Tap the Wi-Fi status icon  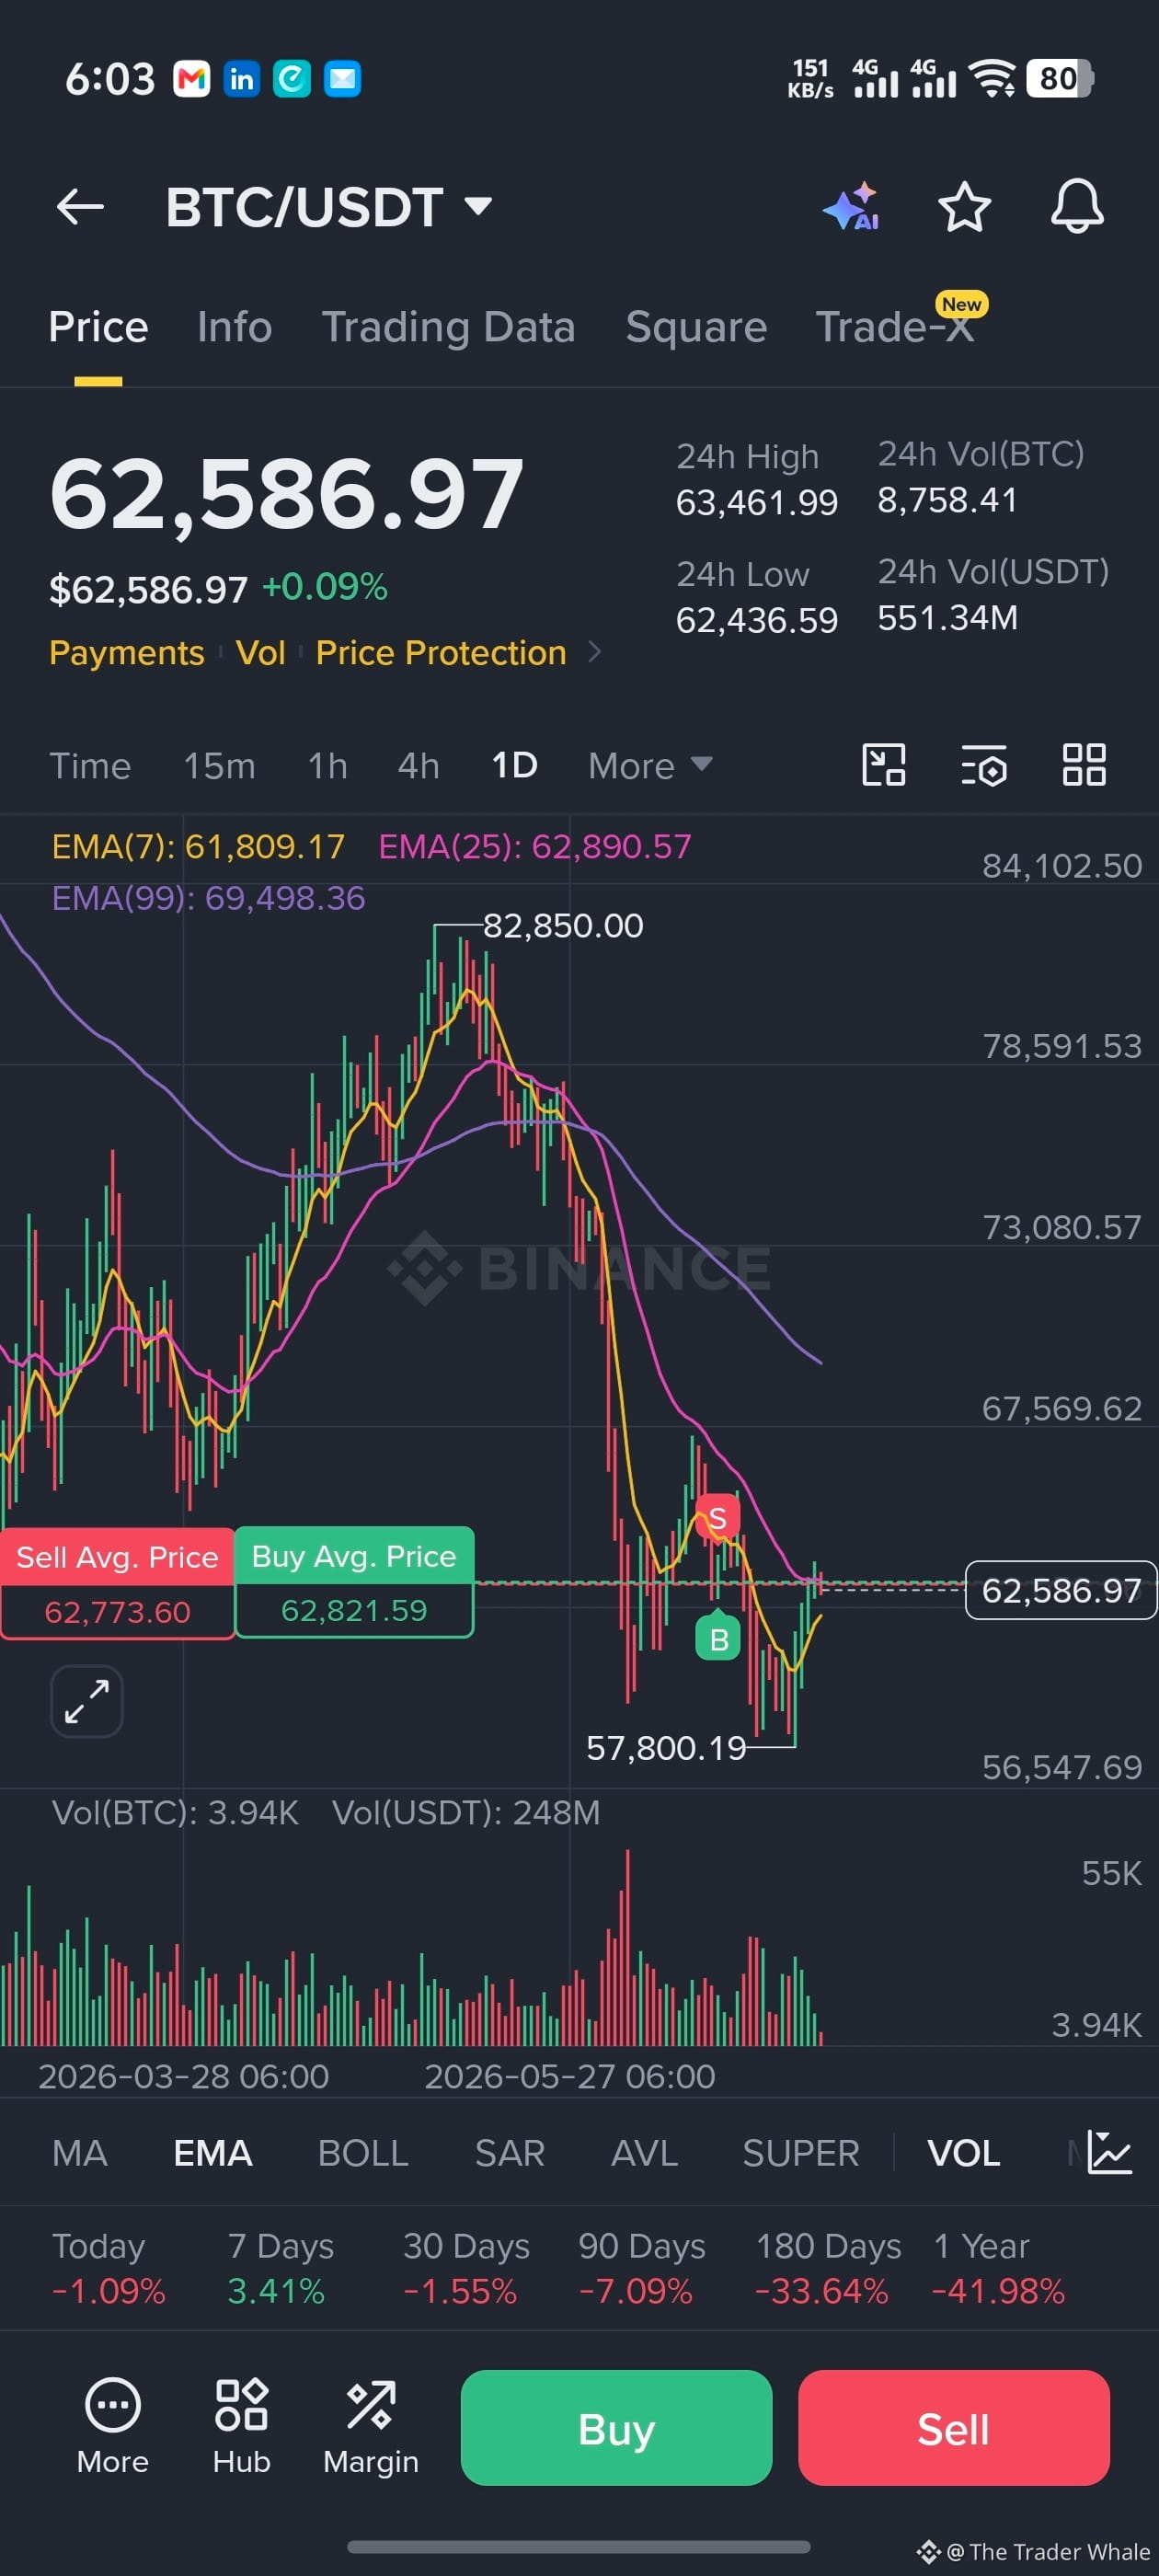[x=992, y=78]
